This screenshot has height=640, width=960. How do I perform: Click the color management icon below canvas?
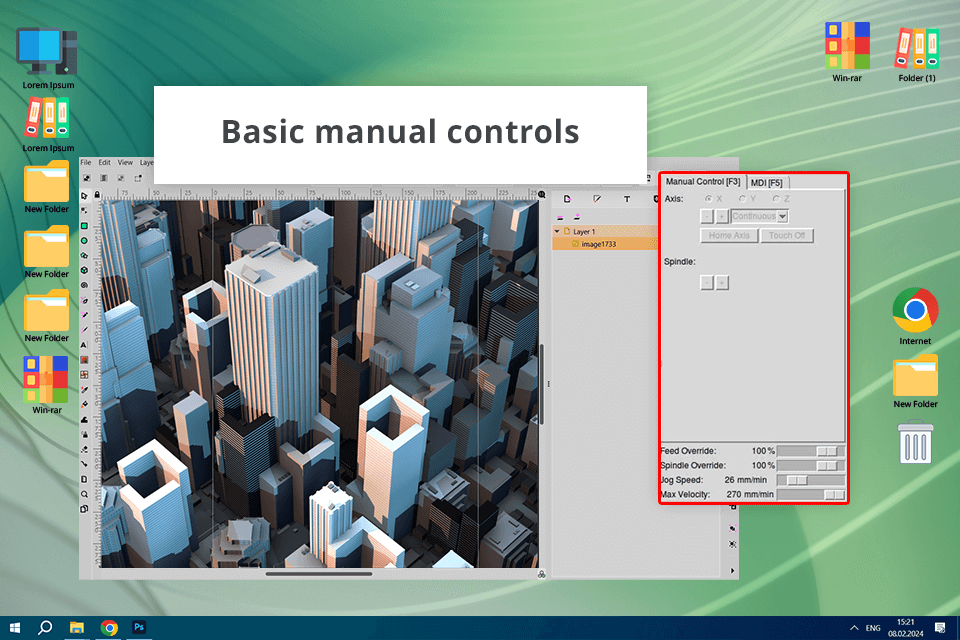[x=542, y=574]
